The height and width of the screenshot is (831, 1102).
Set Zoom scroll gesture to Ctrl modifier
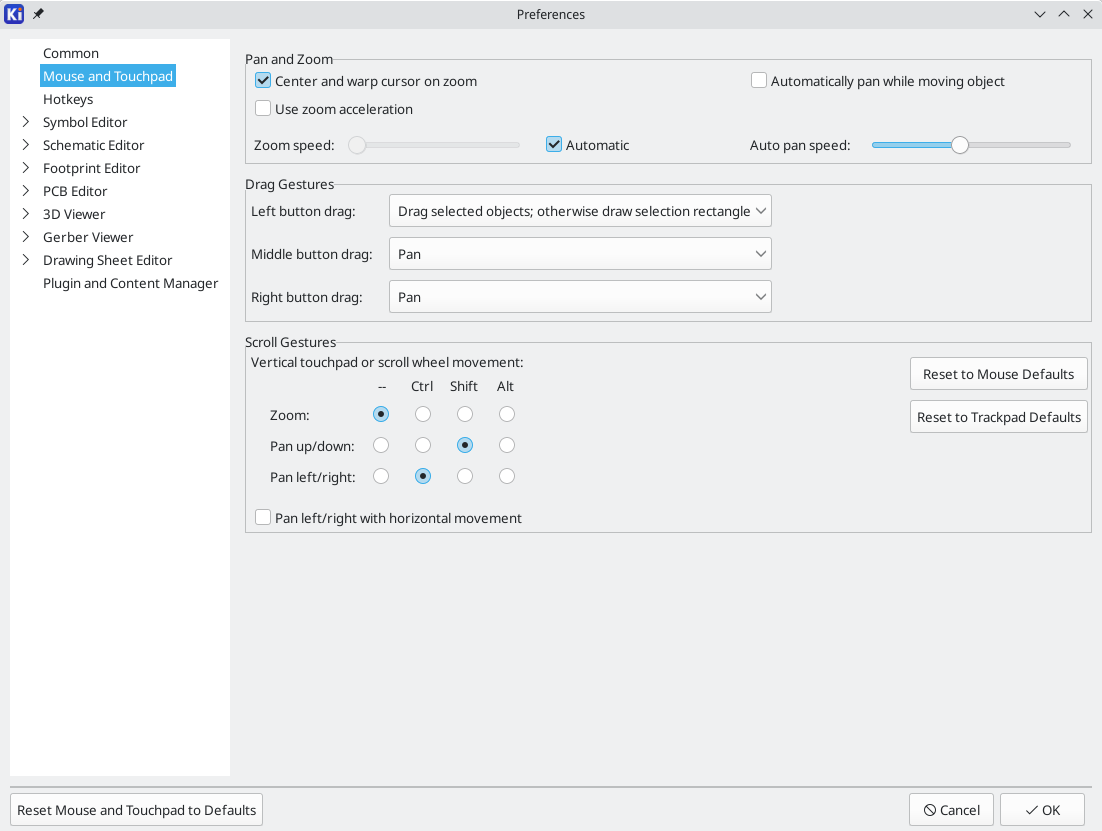pos(422,414)
